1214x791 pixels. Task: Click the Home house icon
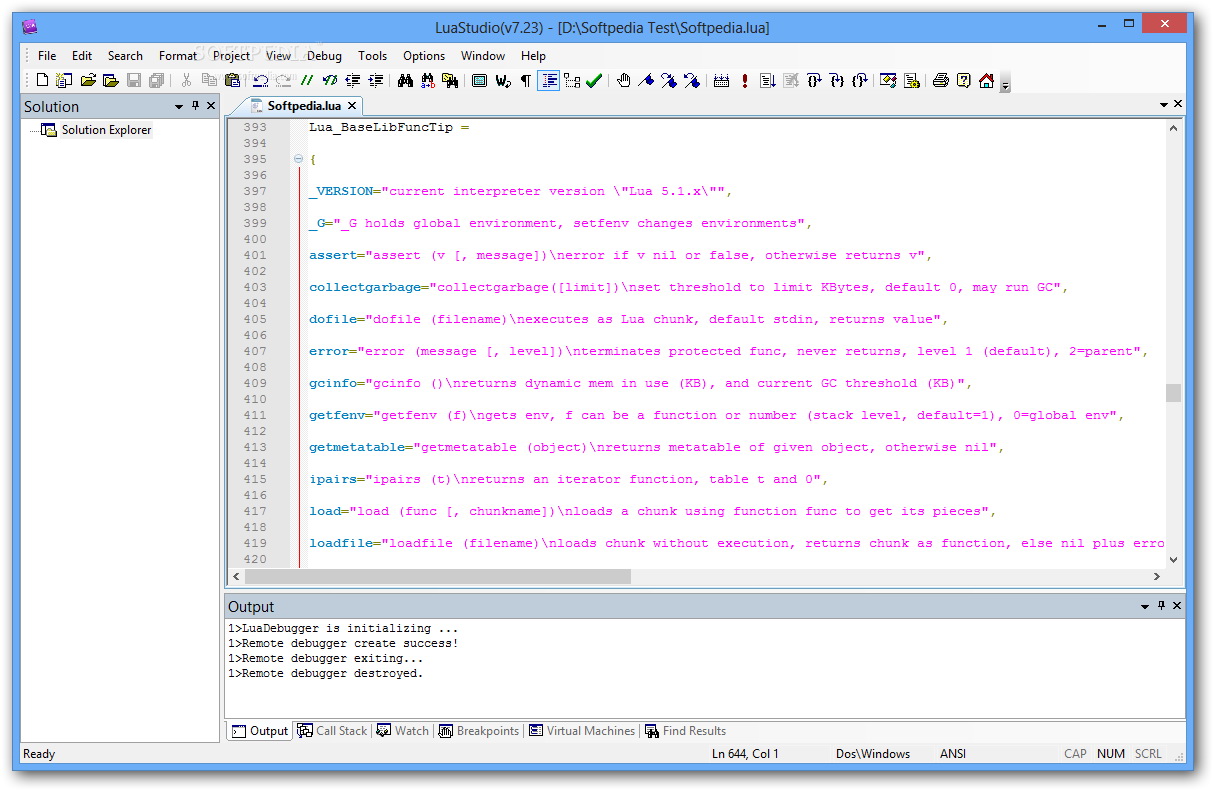pos(986,81)
